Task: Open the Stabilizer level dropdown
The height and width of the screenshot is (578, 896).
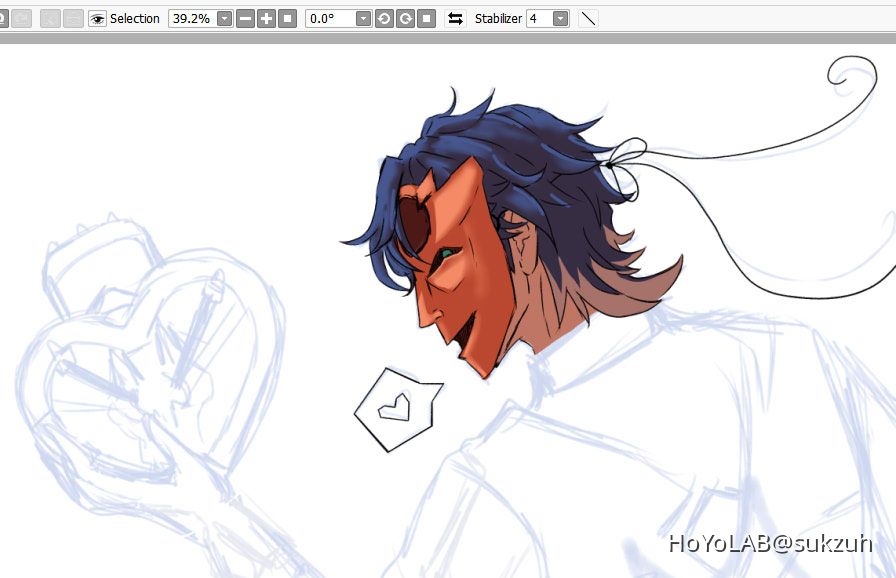Action: point(560,17)
